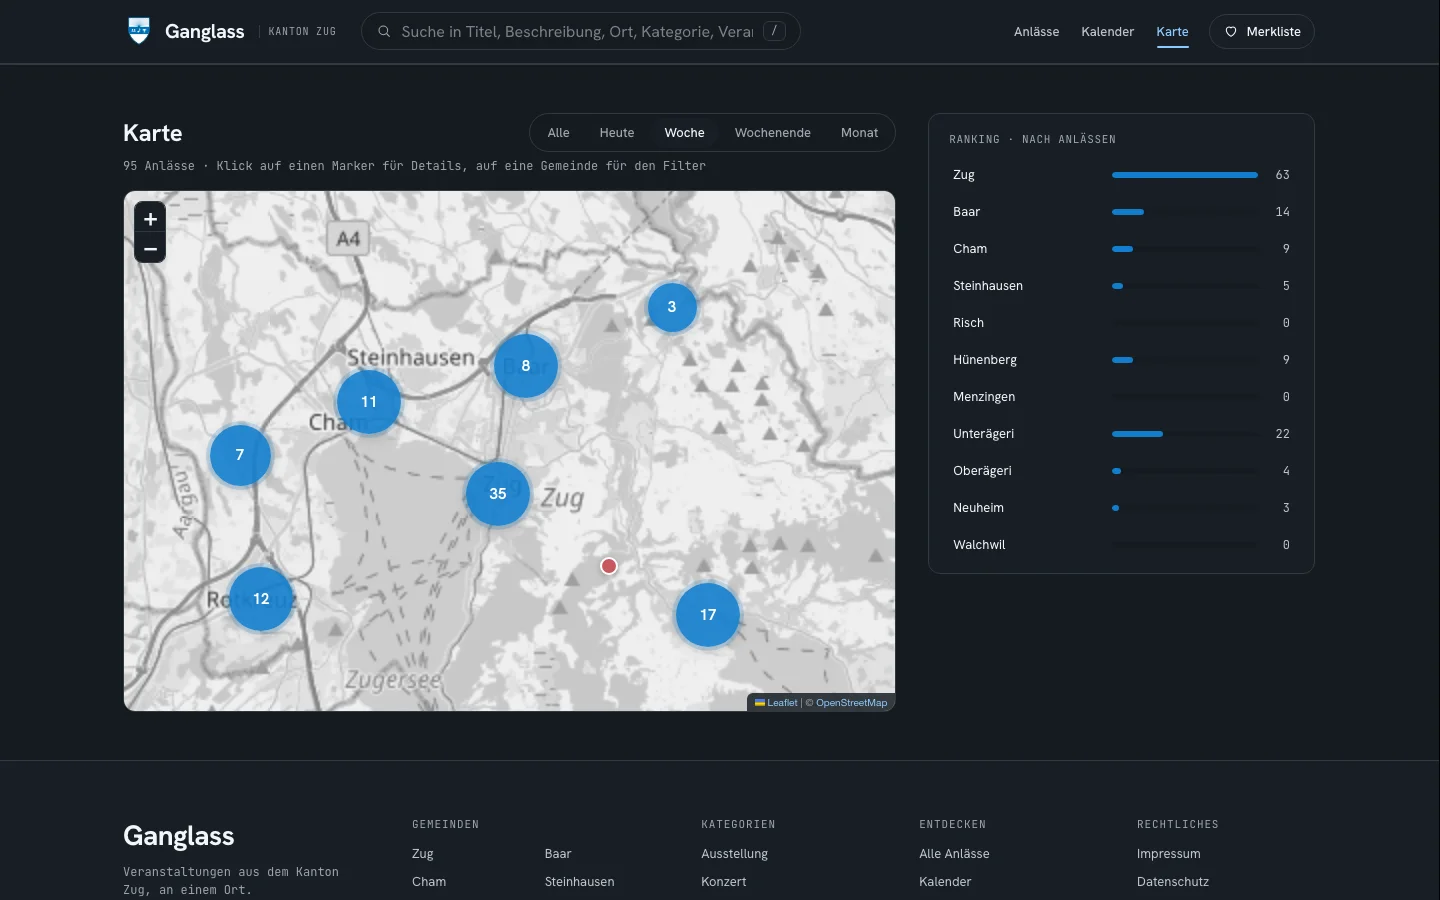The width and height of the screenshot is (1440, 900).
Task: Zoom out the map with minus button
Action: [x=150, y=248]
